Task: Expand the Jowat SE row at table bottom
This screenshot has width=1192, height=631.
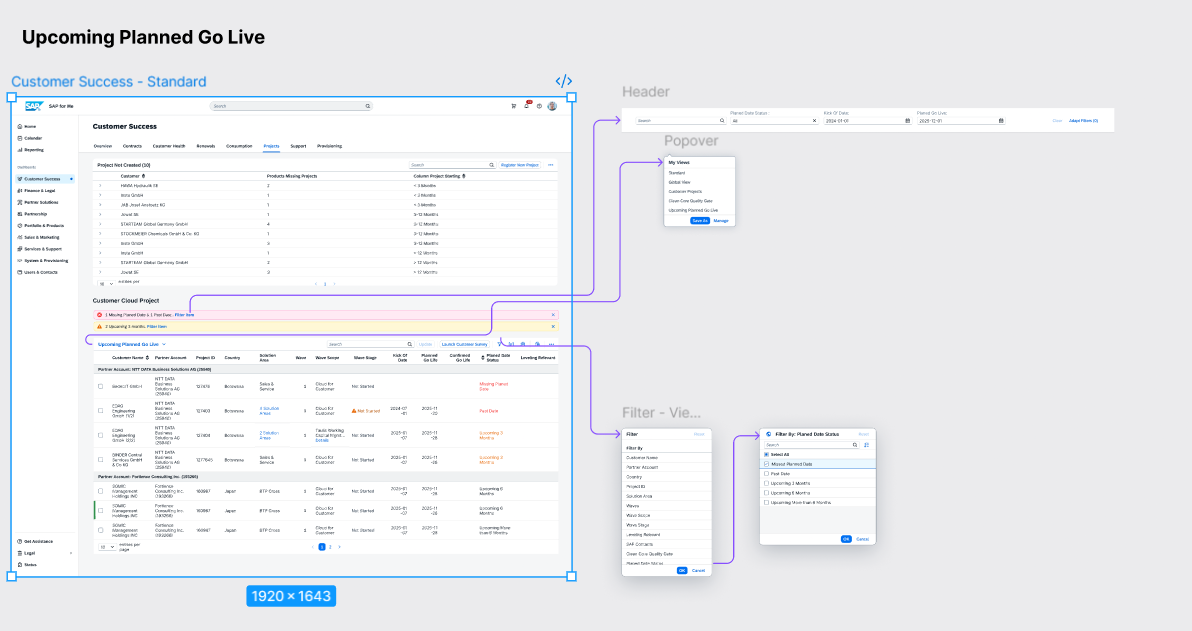Action: (x=100, y=272)
